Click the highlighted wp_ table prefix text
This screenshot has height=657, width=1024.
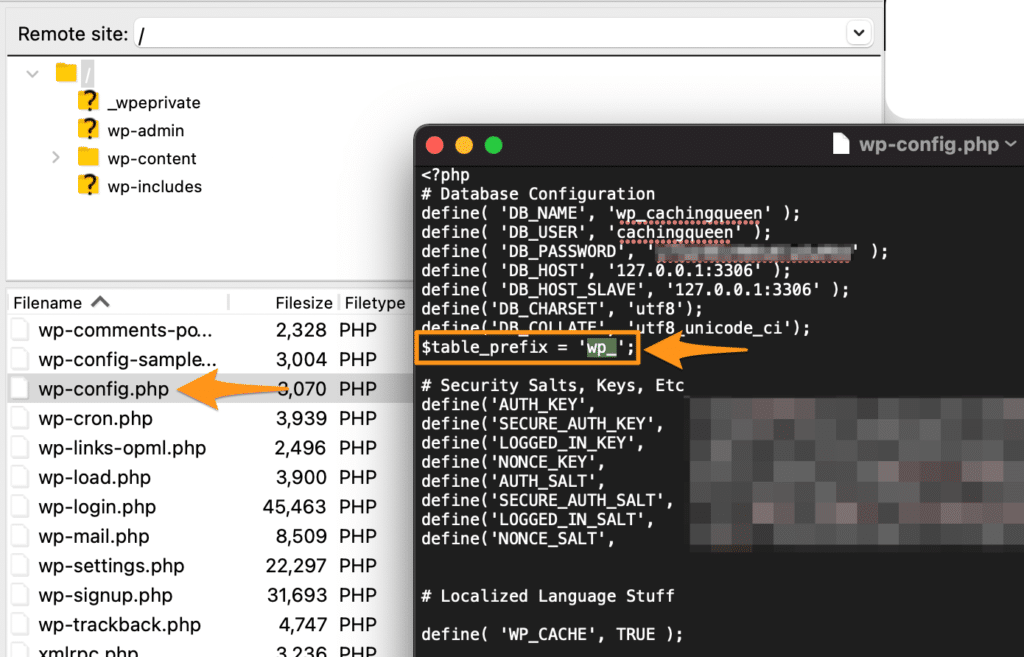pos(606,348)
